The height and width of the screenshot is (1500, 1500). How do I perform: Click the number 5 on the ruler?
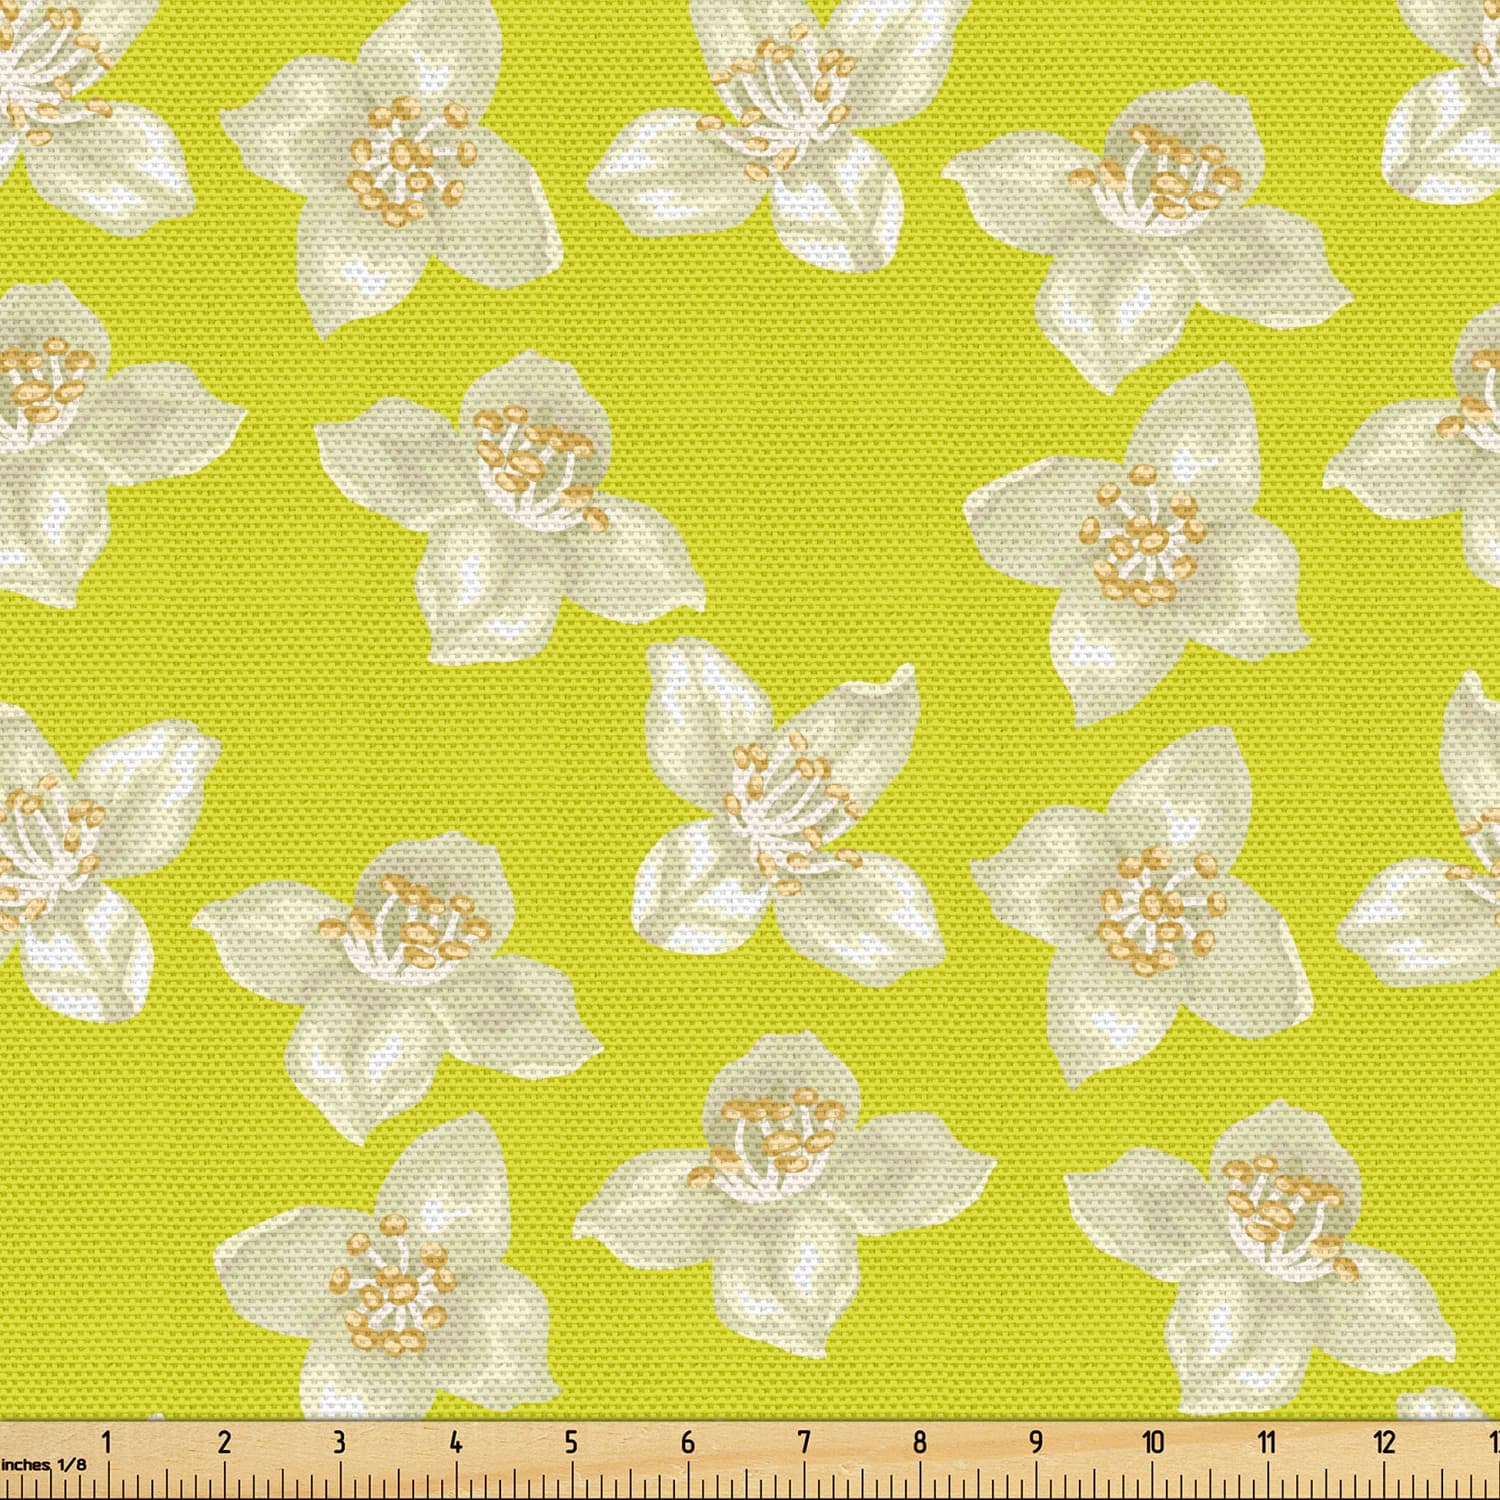[571, 1442]
